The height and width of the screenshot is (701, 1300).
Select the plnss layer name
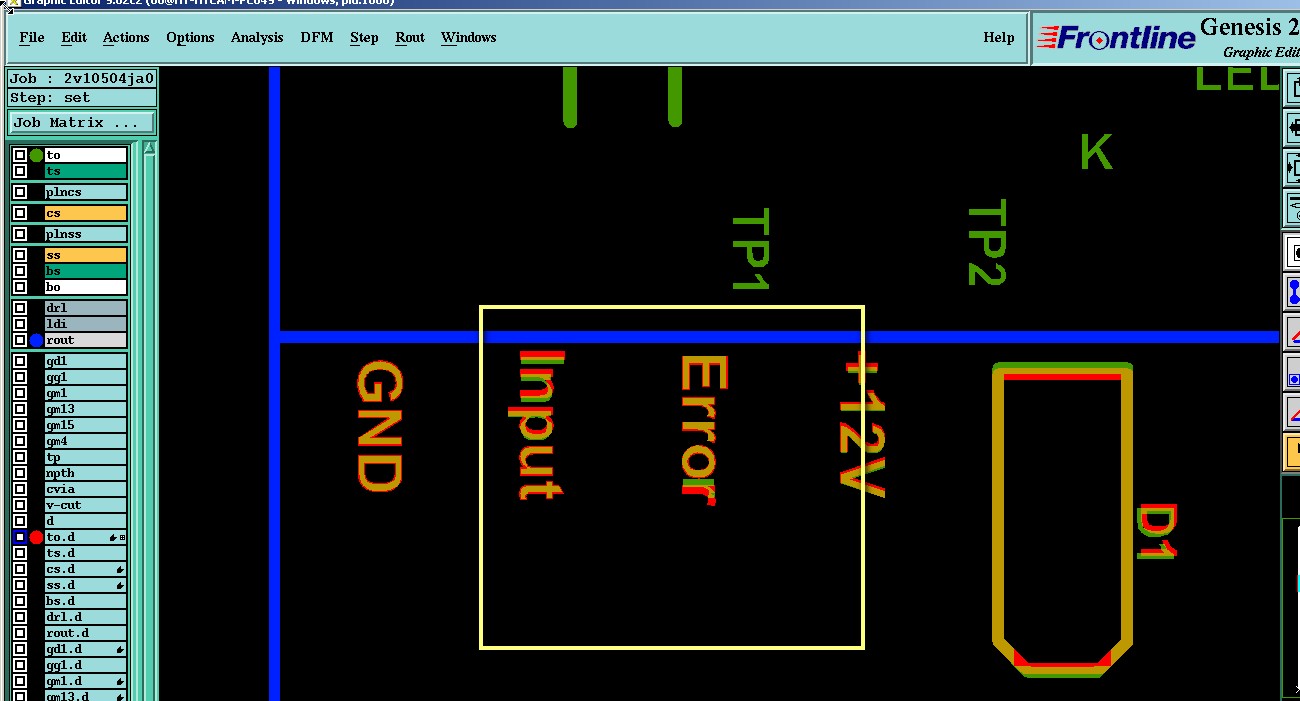tap(86, 234)
